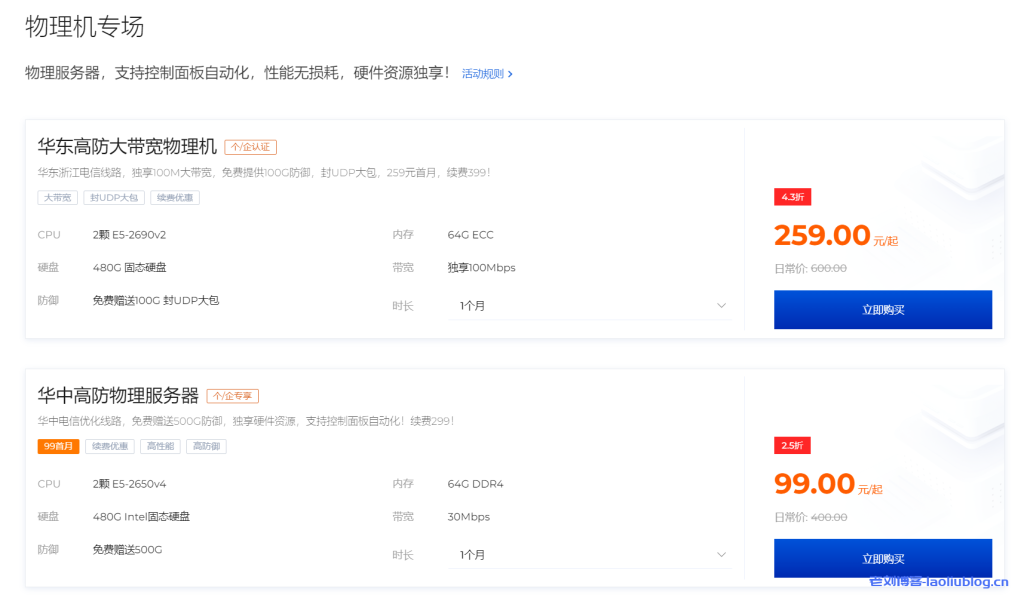This screenshot has width=1024, height=604.
Task: Select the 大带宽 feature tag
Action: [x=57, y=197]
